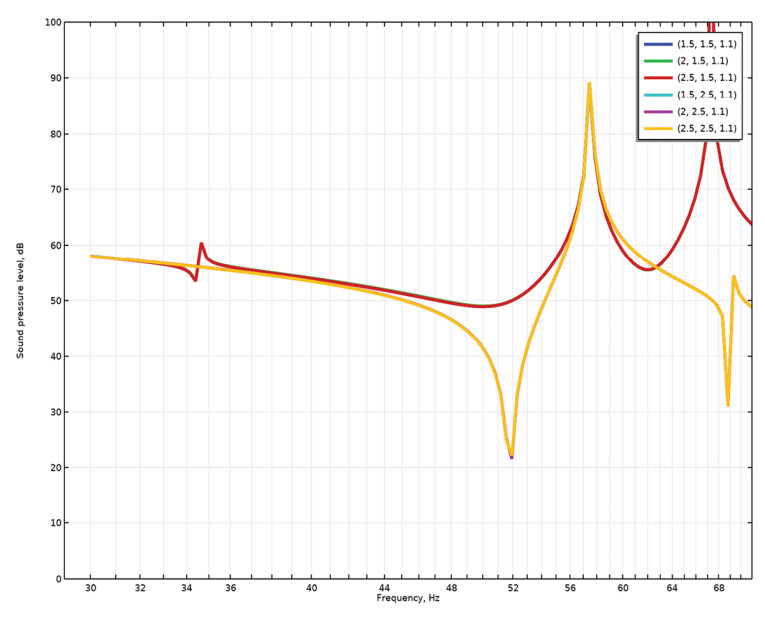Click the red legend line swatch

[x=657, y=78]
